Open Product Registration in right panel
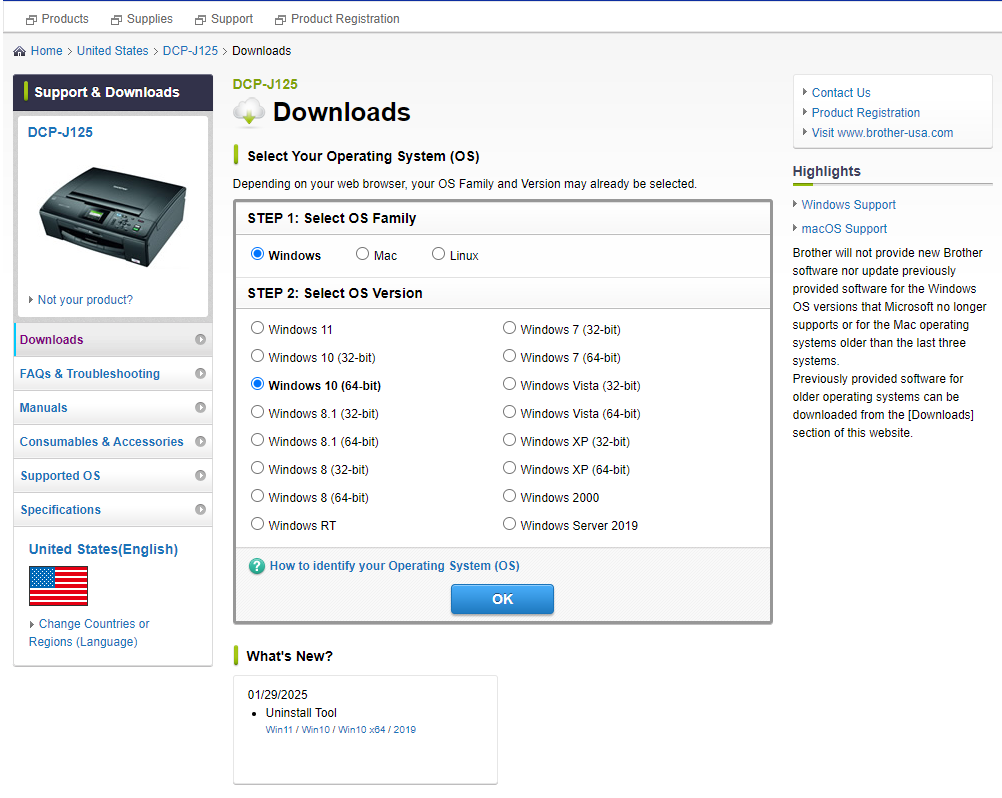This screenshot has width=1002, height=798. click(x=866, y=112)
